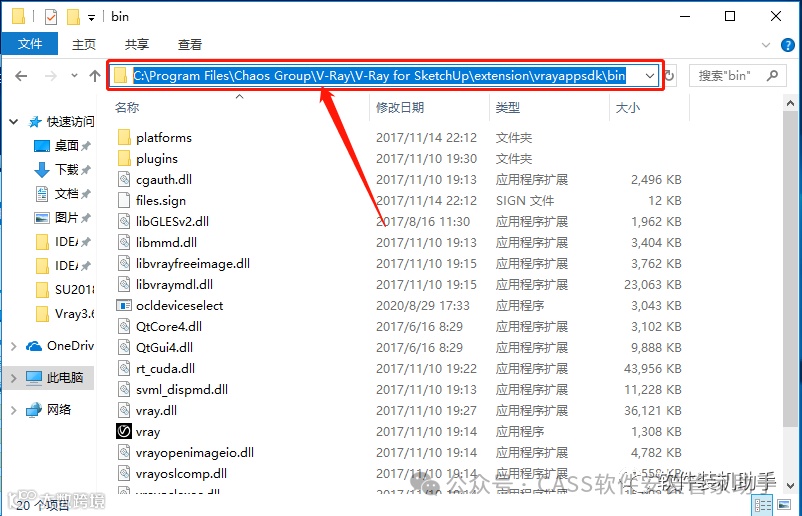Switch to the 查看 tab
802x516 pixels.
tap(190, 44)
